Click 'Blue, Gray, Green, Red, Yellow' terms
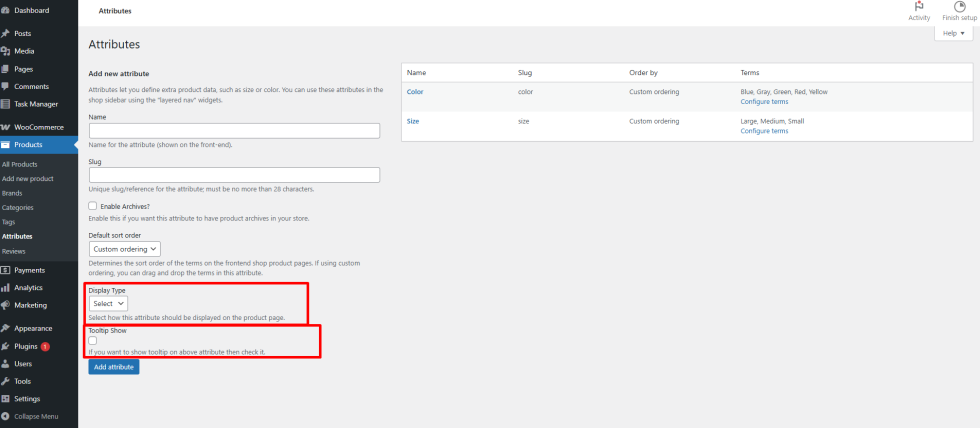 (x=784, y=92)
